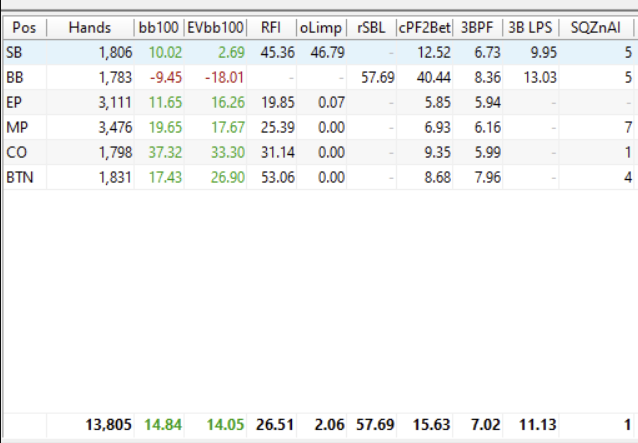The width and height of the screenshot is (638, 443).
Task: Click the bb100 column header
Action: click(159, 28)
